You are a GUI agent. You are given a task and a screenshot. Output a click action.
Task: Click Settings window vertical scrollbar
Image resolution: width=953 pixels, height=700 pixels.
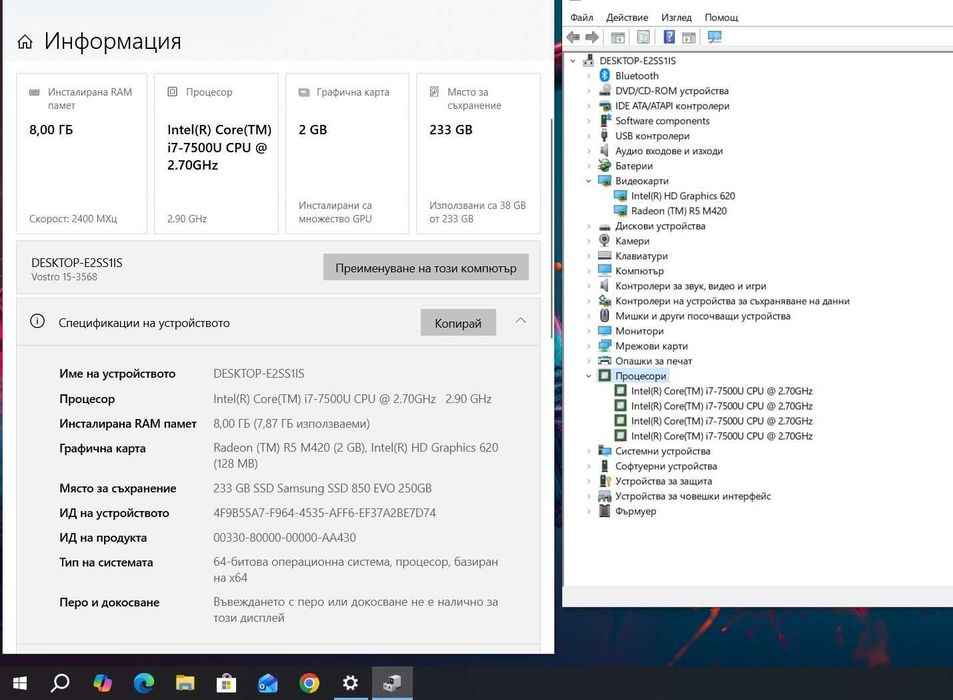coord(552,228)
